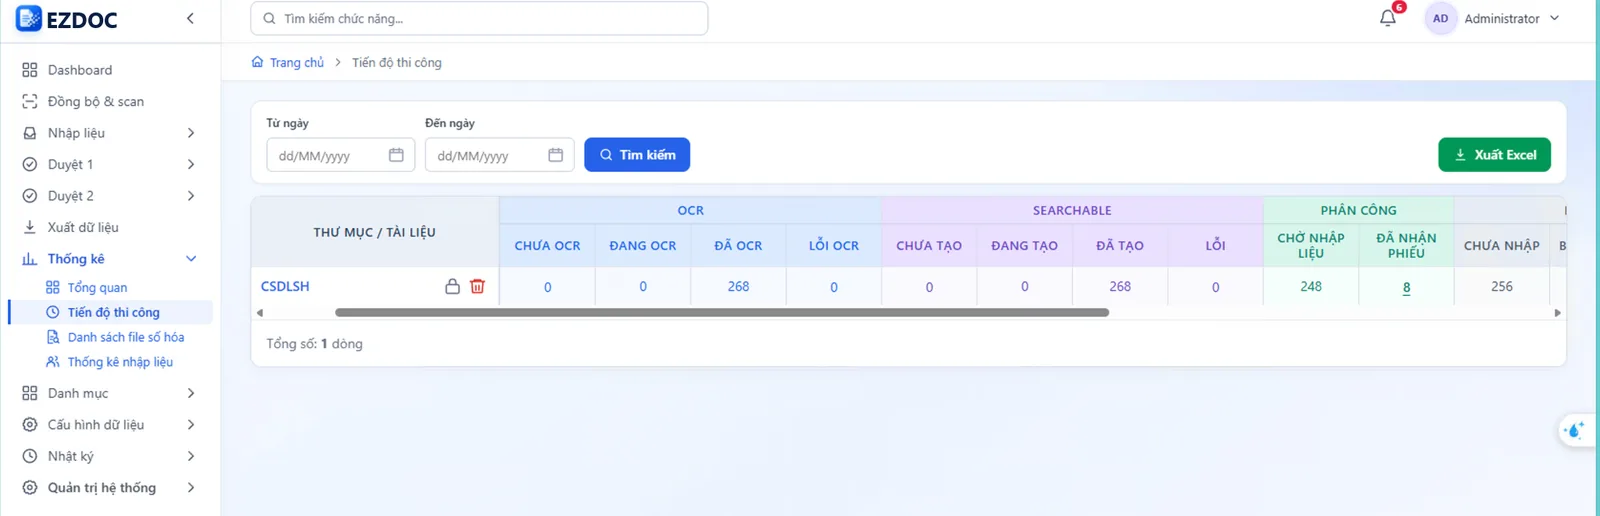Viewport: 1600px width, 516px height.
Task: Click the home icon in breadcrumb
Action: pos(258,62)
